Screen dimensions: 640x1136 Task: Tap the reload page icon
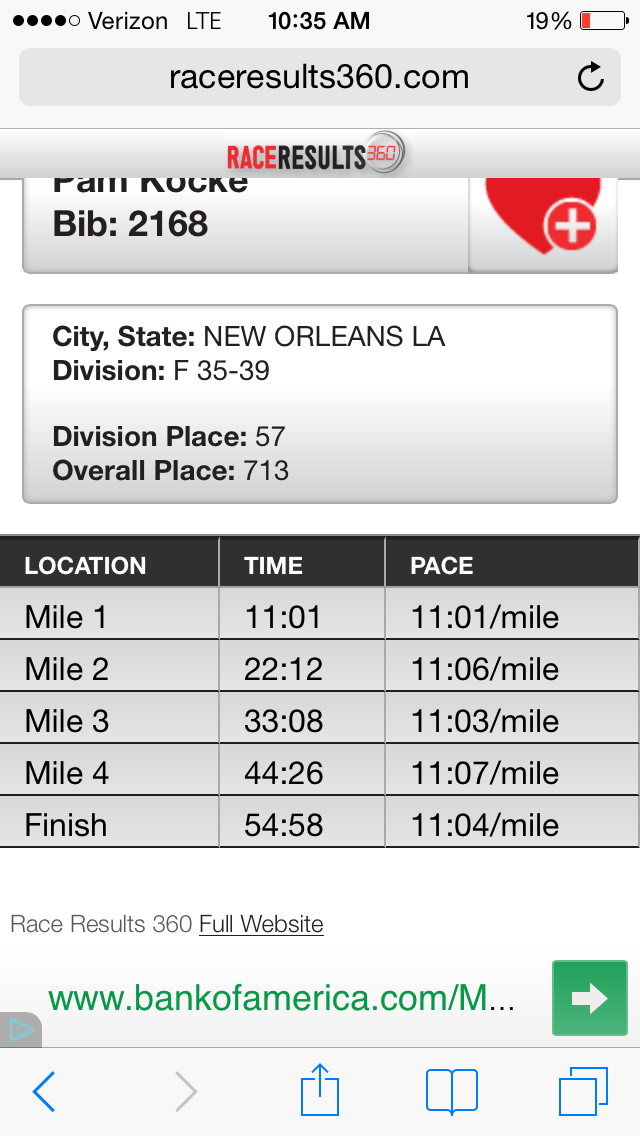coord(591,77)
